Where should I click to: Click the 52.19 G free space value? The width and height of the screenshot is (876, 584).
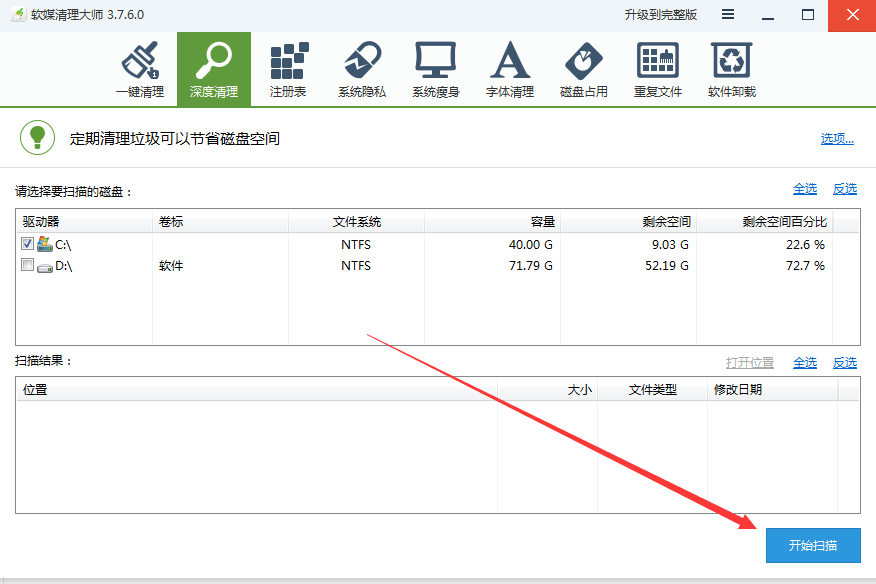666,266
